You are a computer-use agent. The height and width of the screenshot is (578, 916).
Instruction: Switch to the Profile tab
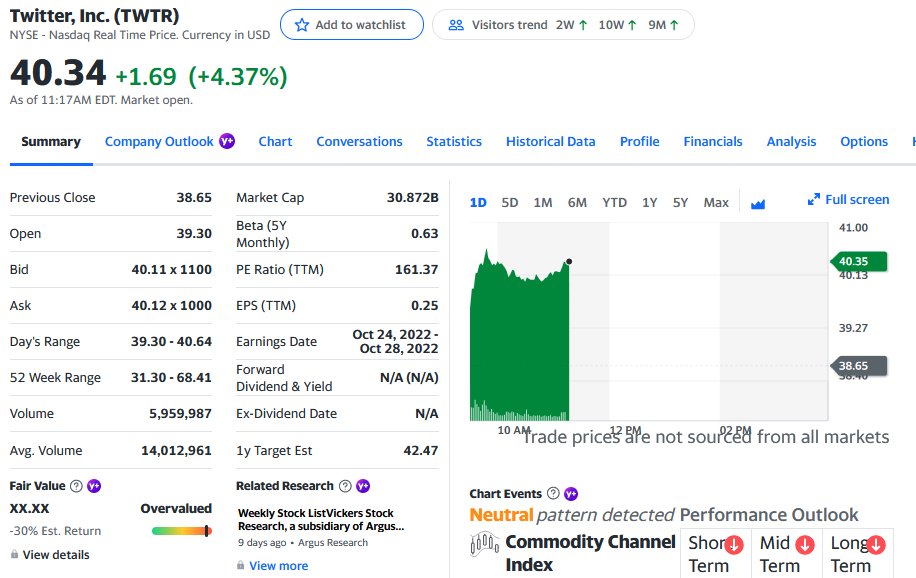tap(640, 141)
